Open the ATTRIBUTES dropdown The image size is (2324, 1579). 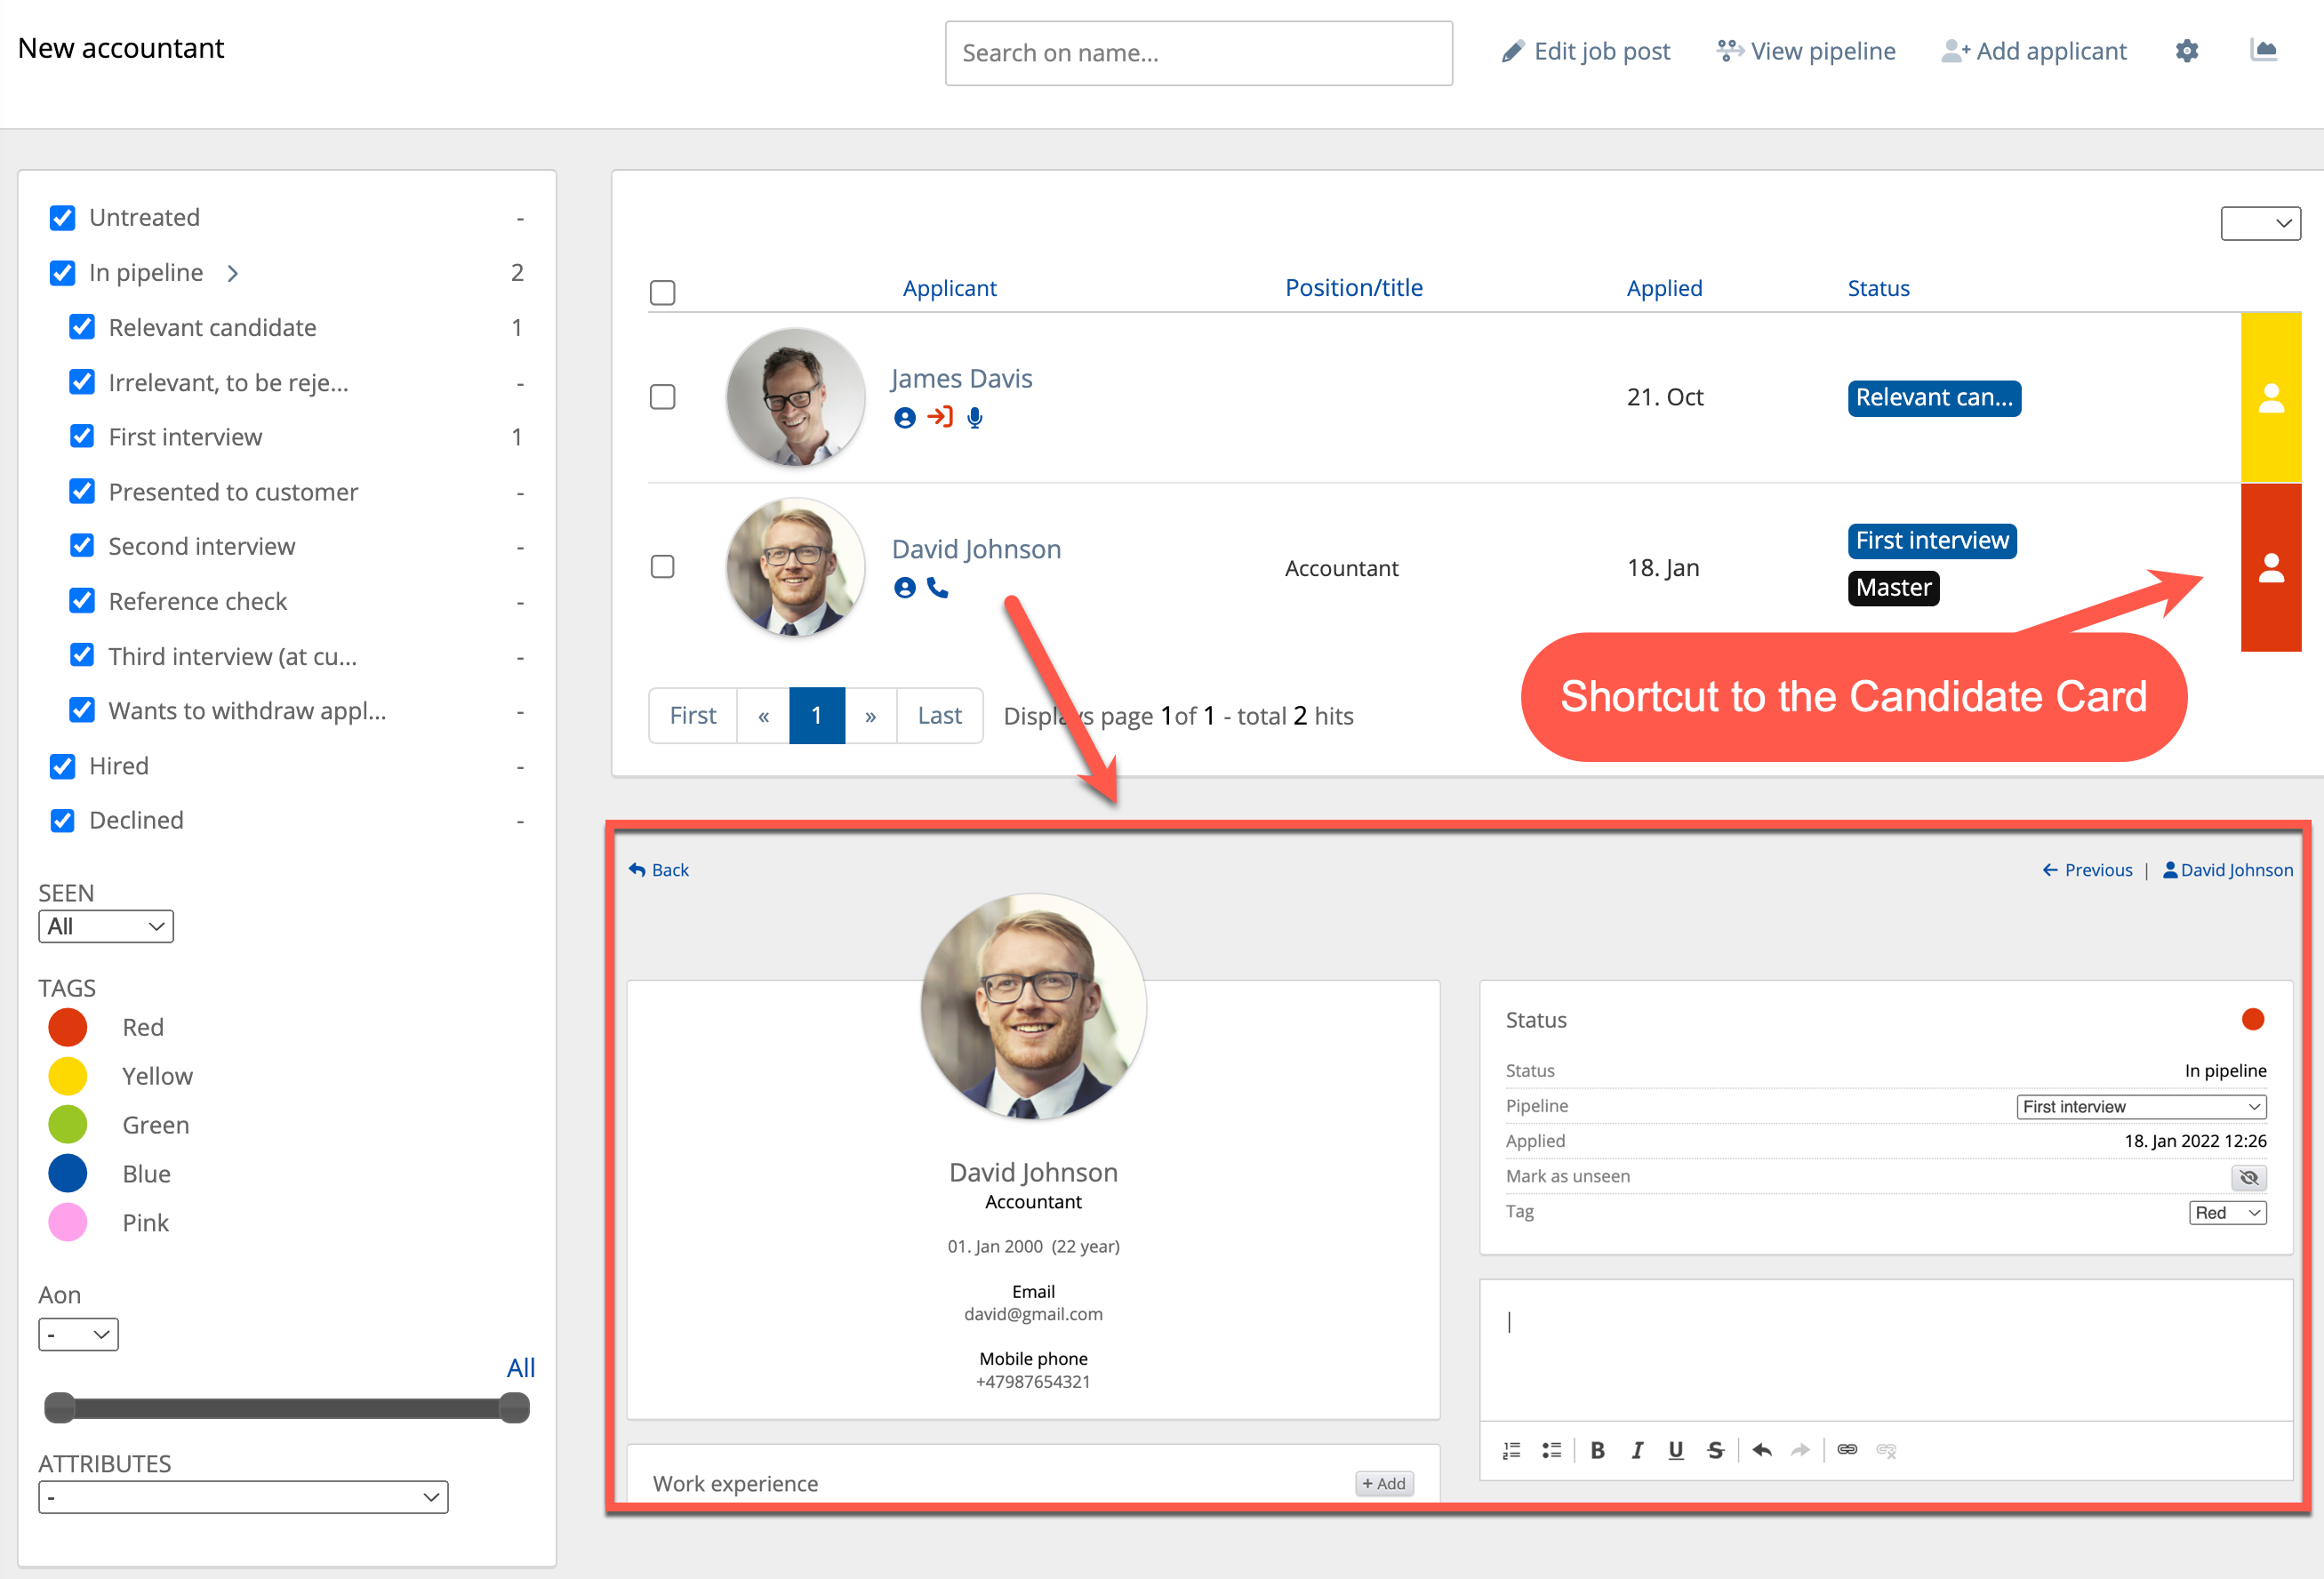tap(243, 1497)
